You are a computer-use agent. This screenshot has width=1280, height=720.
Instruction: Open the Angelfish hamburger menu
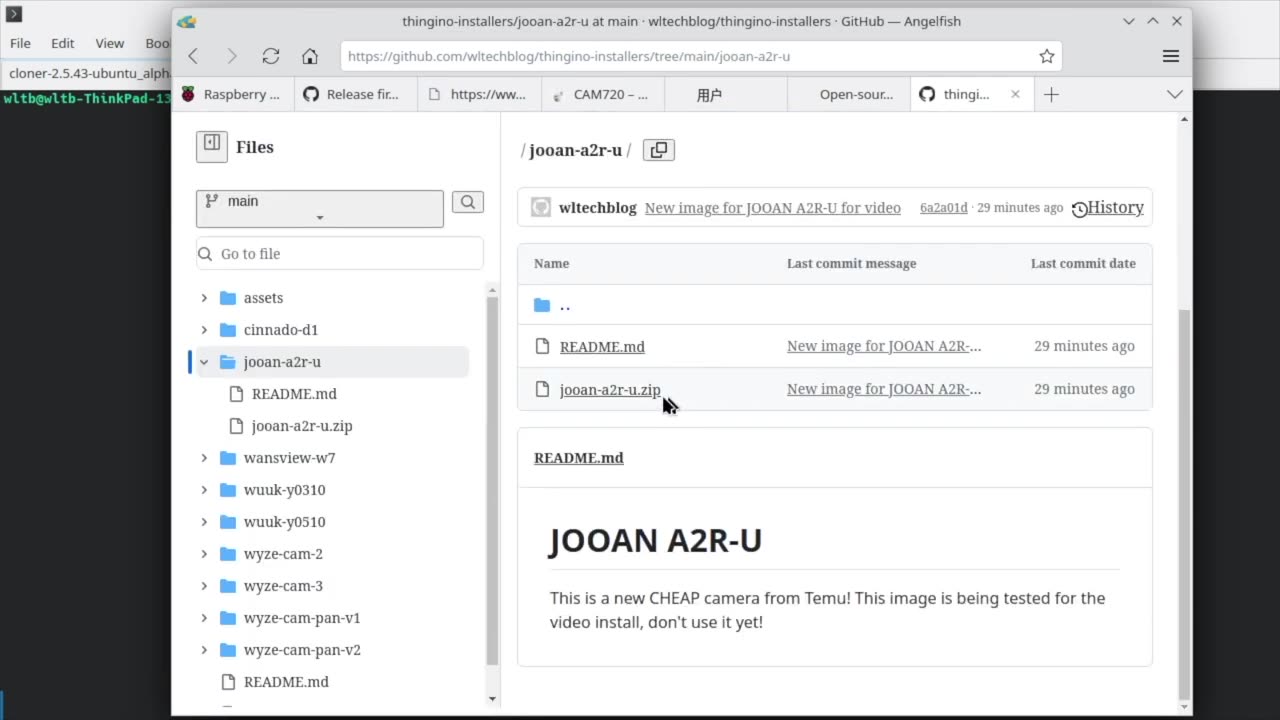tap(1171, 56)
